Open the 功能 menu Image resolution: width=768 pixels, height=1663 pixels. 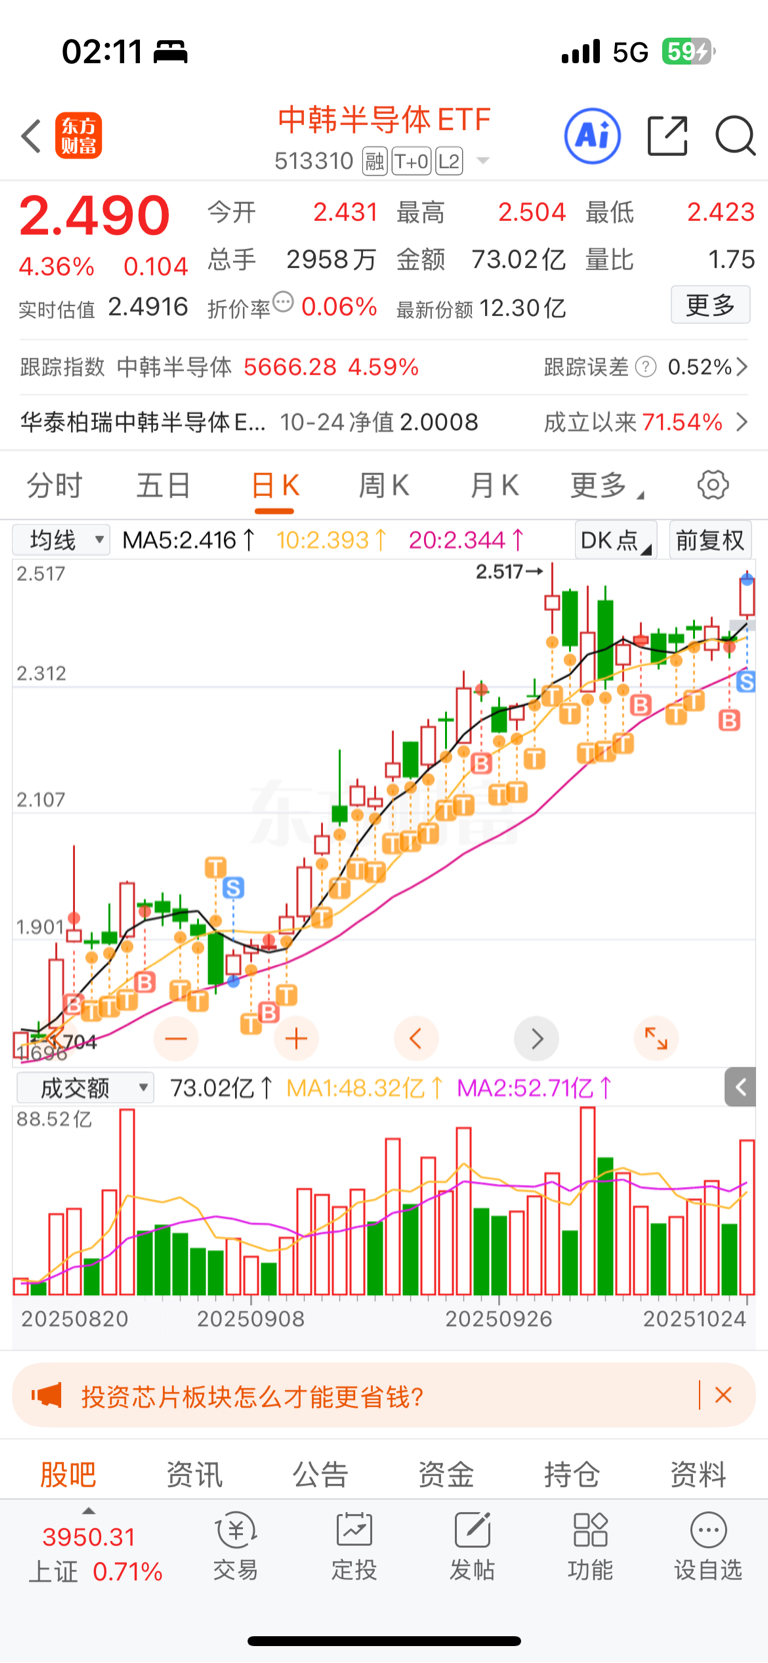[590, 1547]
